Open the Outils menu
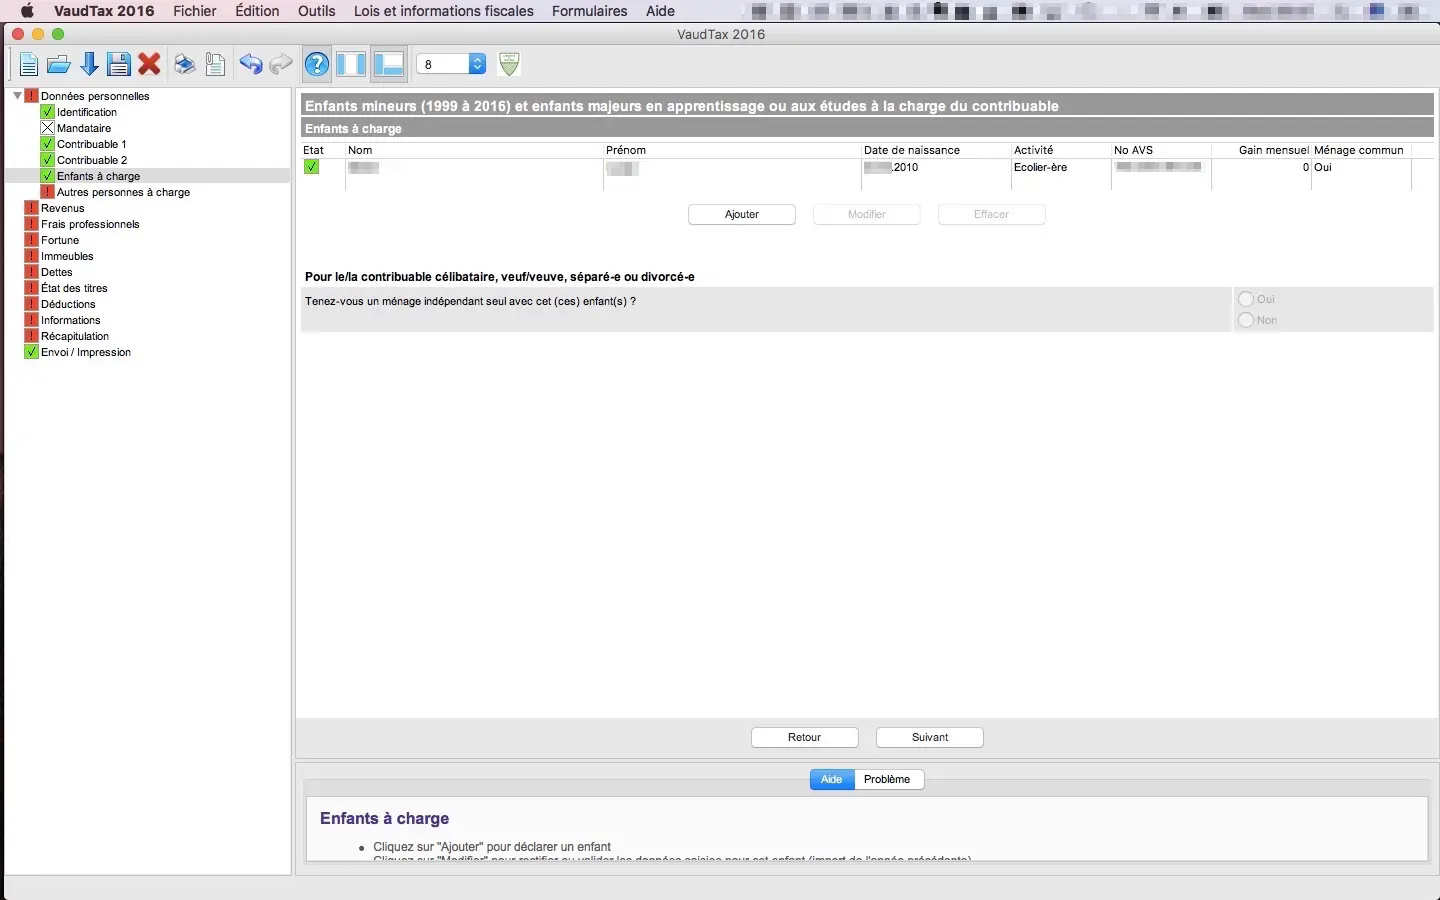1440x900 pixels. 316,11
